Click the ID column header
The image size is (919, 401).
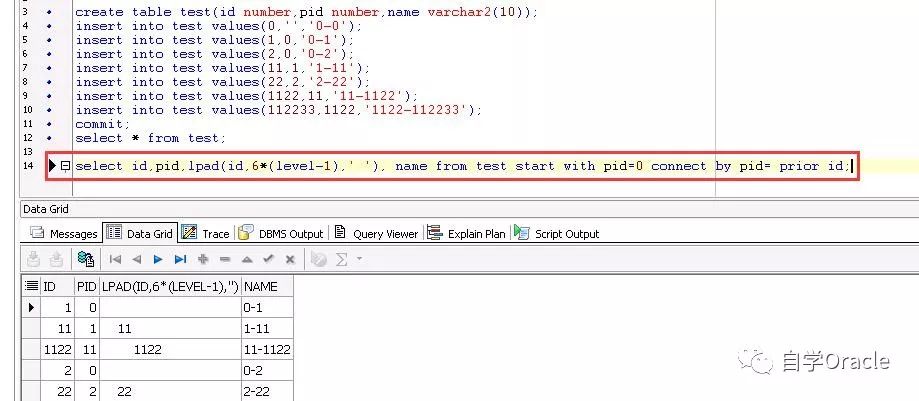(57, 286)
